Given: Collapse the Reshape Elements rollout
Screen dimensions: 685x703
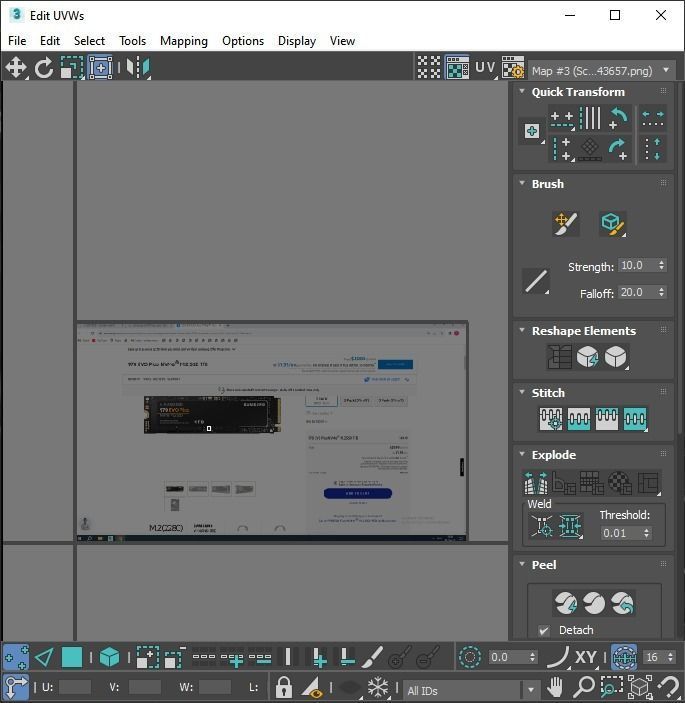Looking at the screenshot, I should point(522,330).
